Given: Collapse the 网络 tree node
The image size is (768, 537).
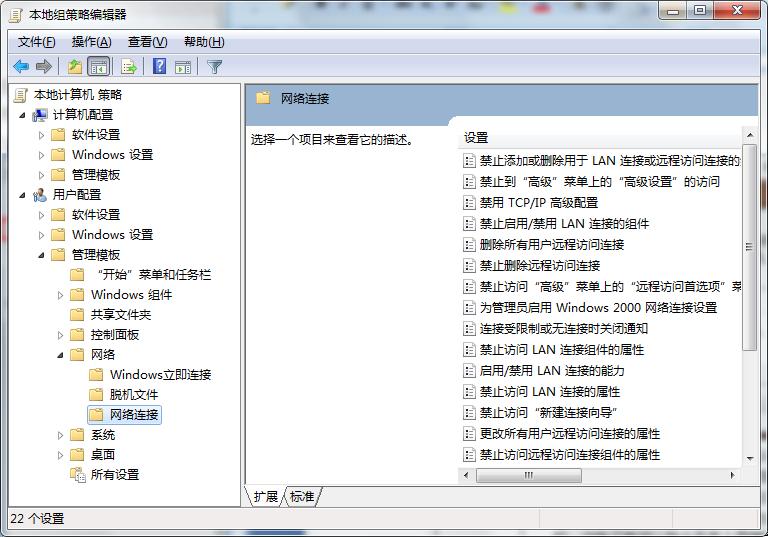Looking at the screenshot, I should (x=61, y=355).
